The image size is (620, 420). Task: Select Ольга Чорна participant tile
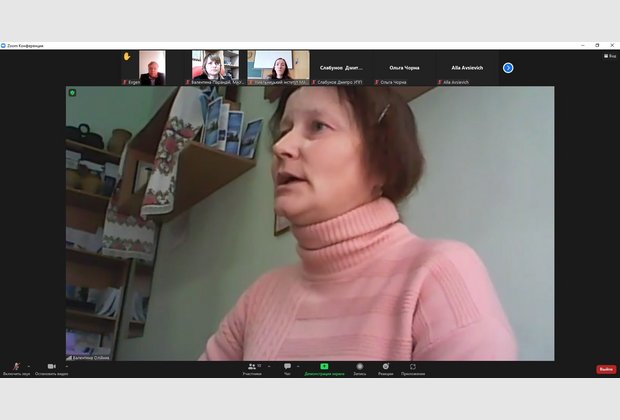[x=404, y=68]
